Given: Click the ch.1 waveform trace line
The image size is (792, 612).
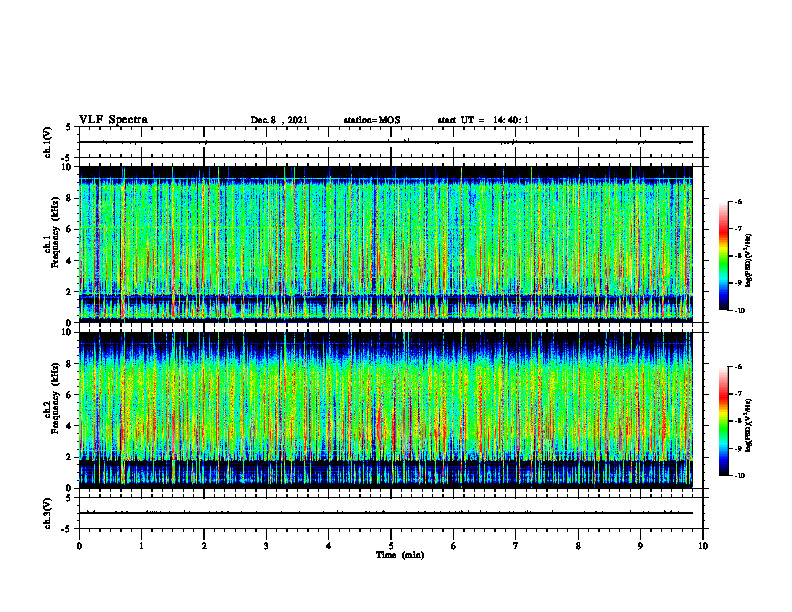Looking at the screenshot, I should point(386,142).
